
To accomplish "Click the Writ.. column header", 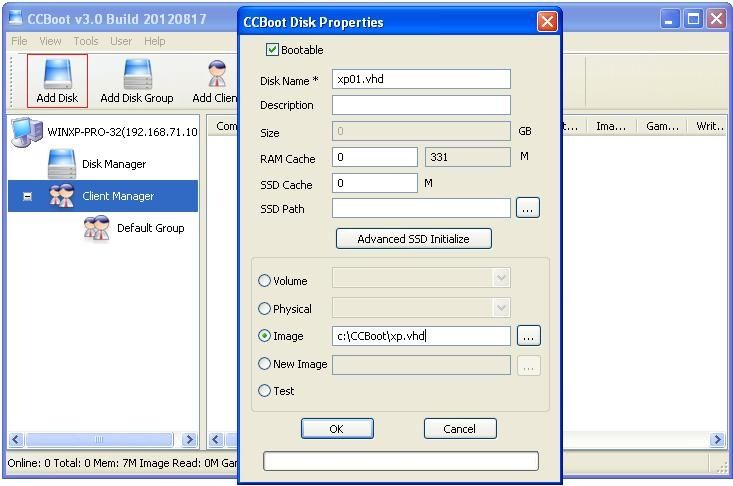I will click(x=709, y=126).
